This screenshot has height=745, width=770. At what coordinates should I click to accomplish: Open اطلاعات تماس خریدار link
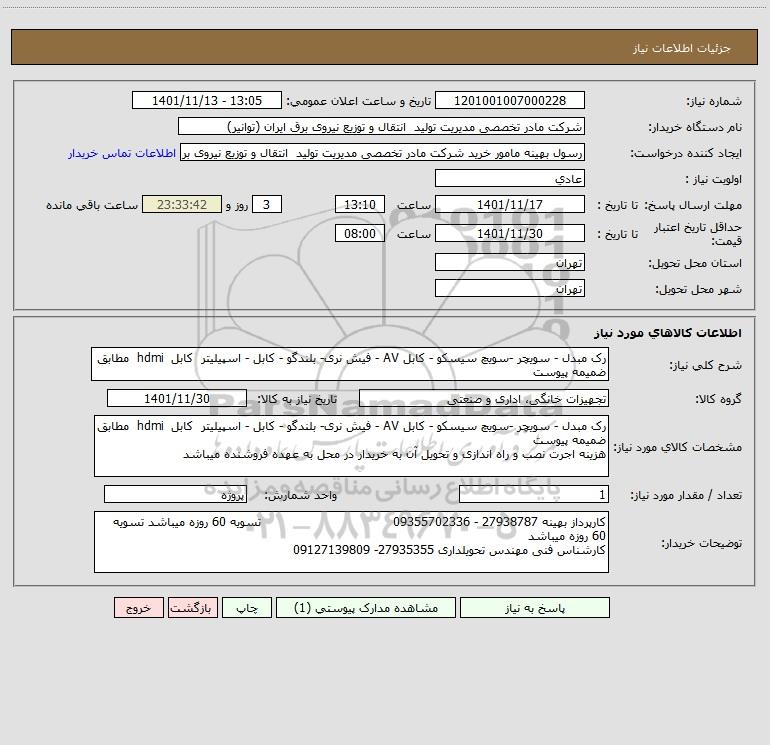(122, 153)
